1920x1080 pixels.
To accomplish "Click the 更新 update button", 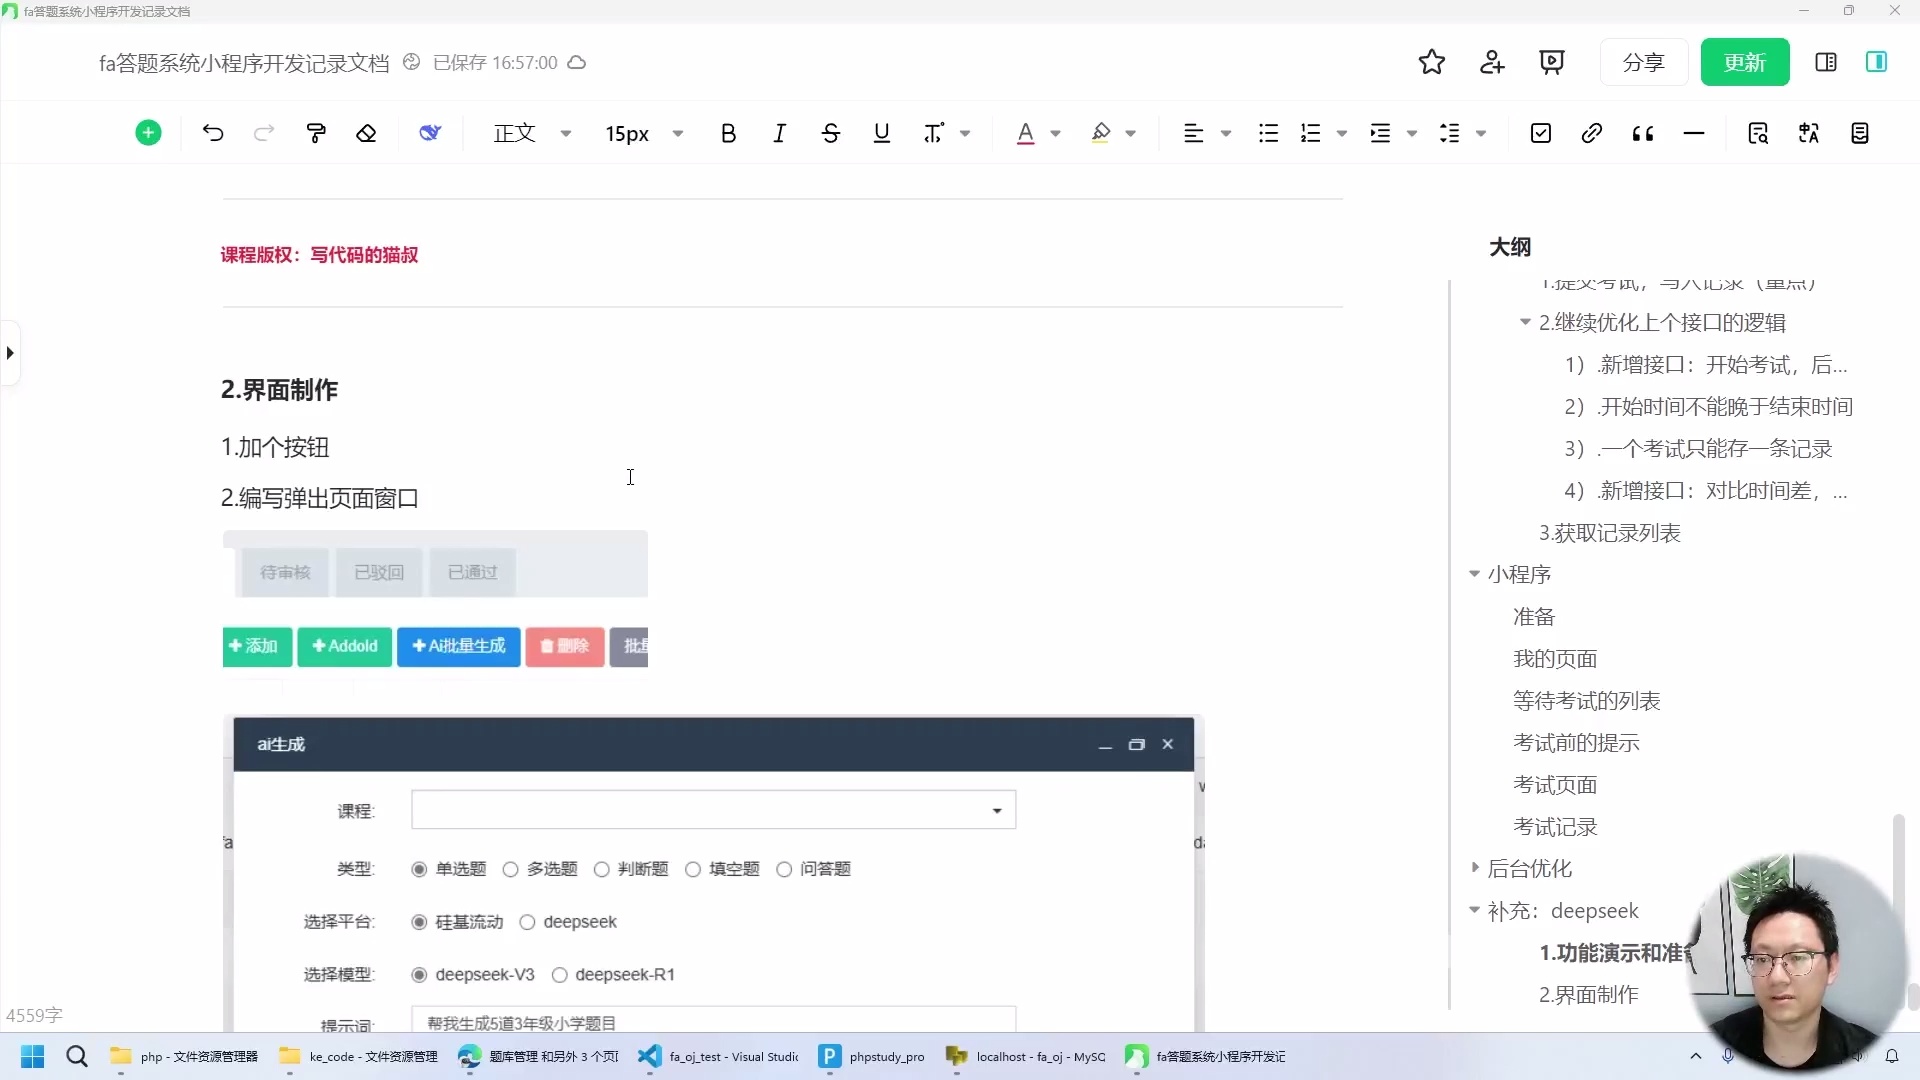I will tap(1744, 61).
